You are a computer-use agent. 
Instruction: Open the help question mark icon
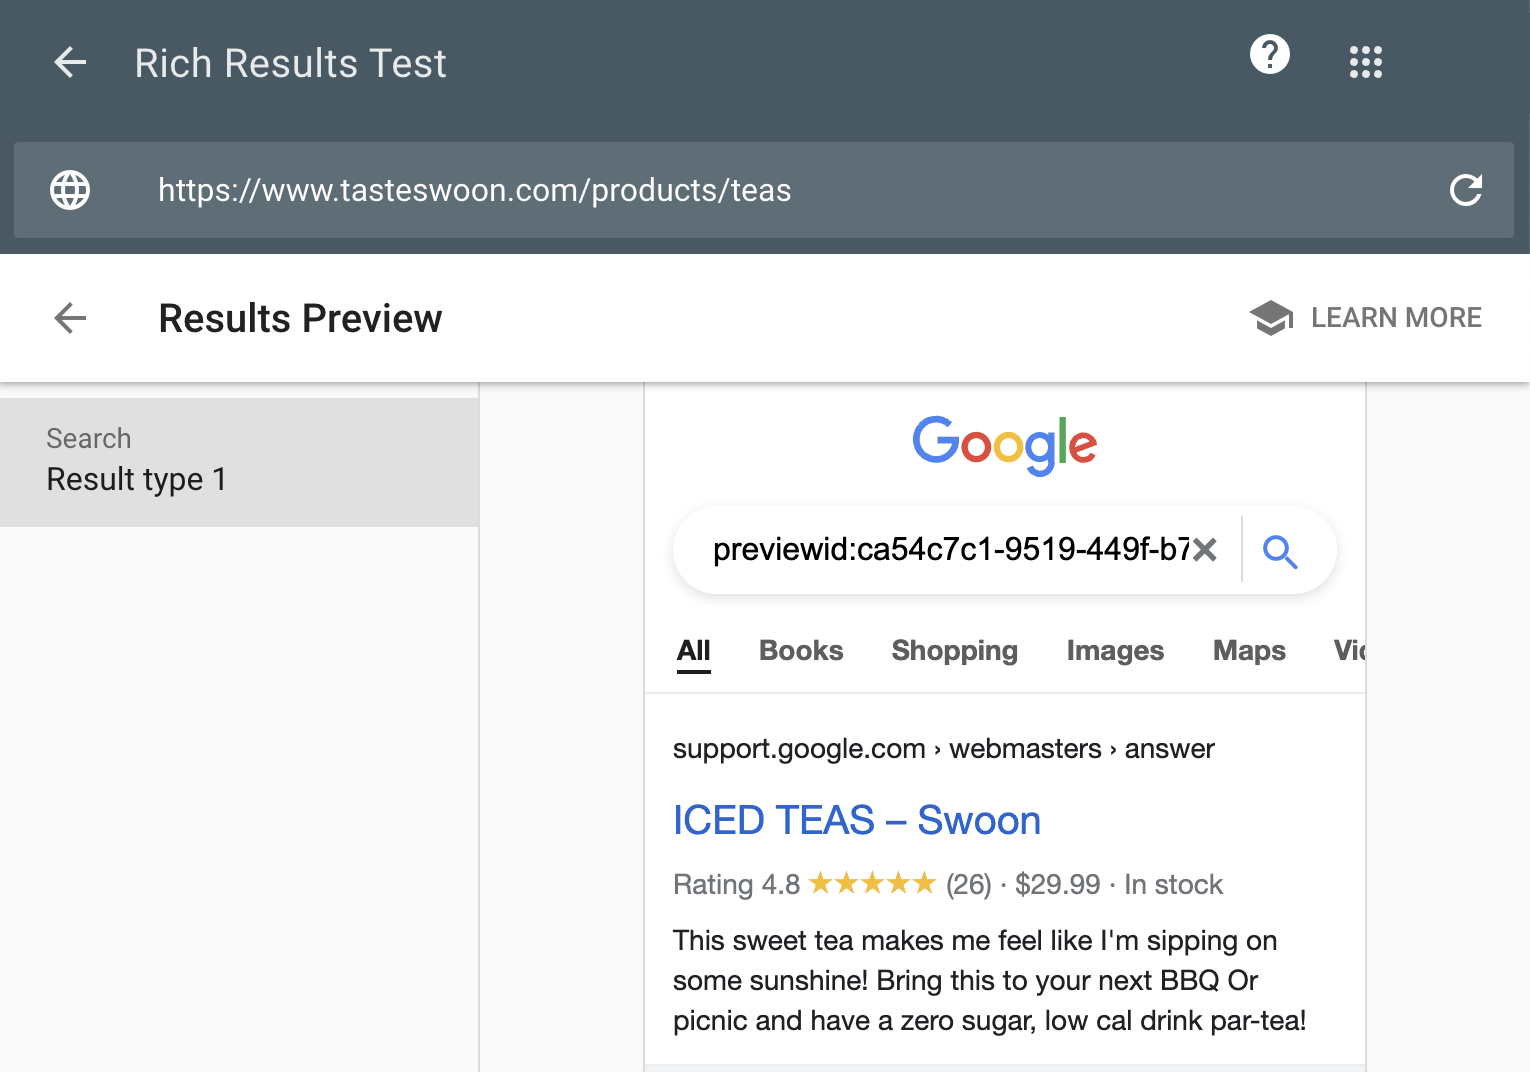coord(1269,55)
